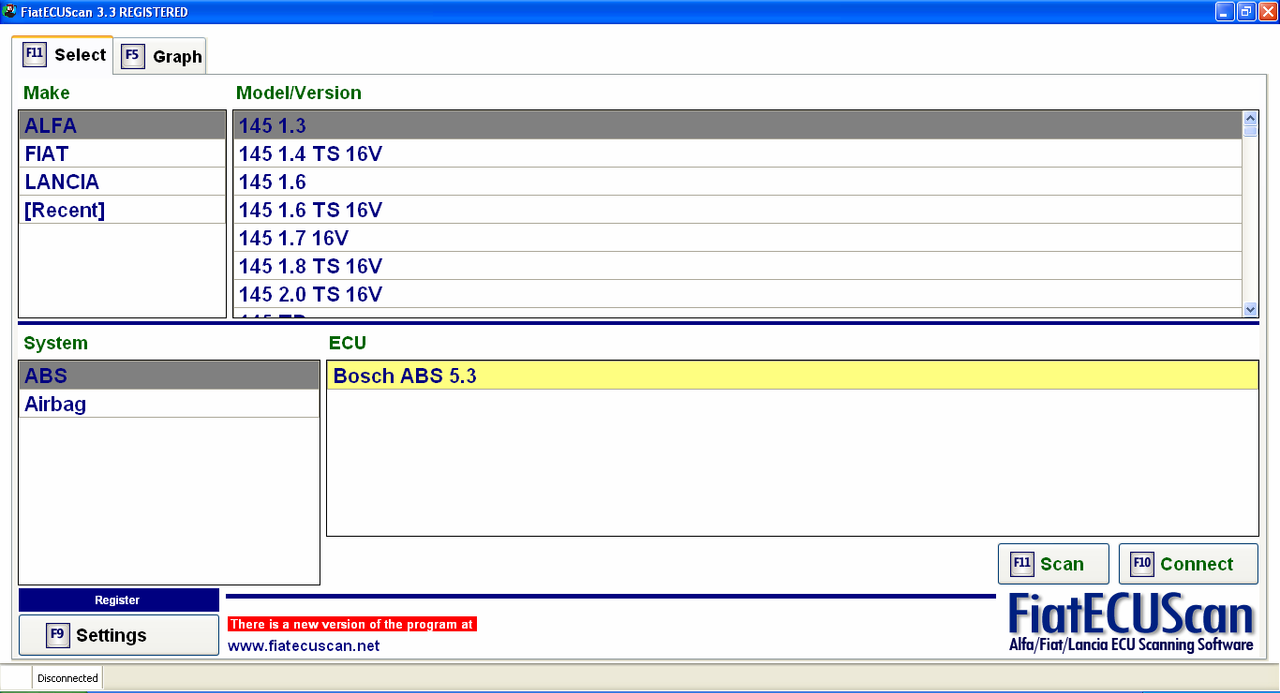1280x693 pixels.
Task: Pick model 145 1.6 TS 16V
Action: pyautogui.click(x=738, y=209)
